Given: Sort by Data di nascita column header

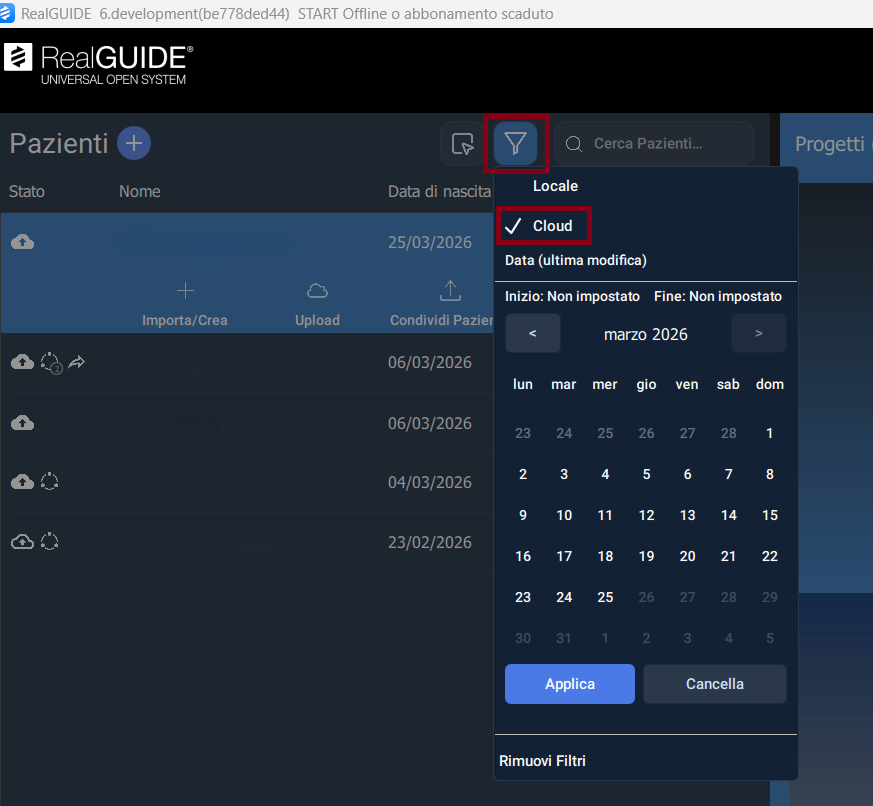Looking at the screenshot, I should tap(439, 191).
